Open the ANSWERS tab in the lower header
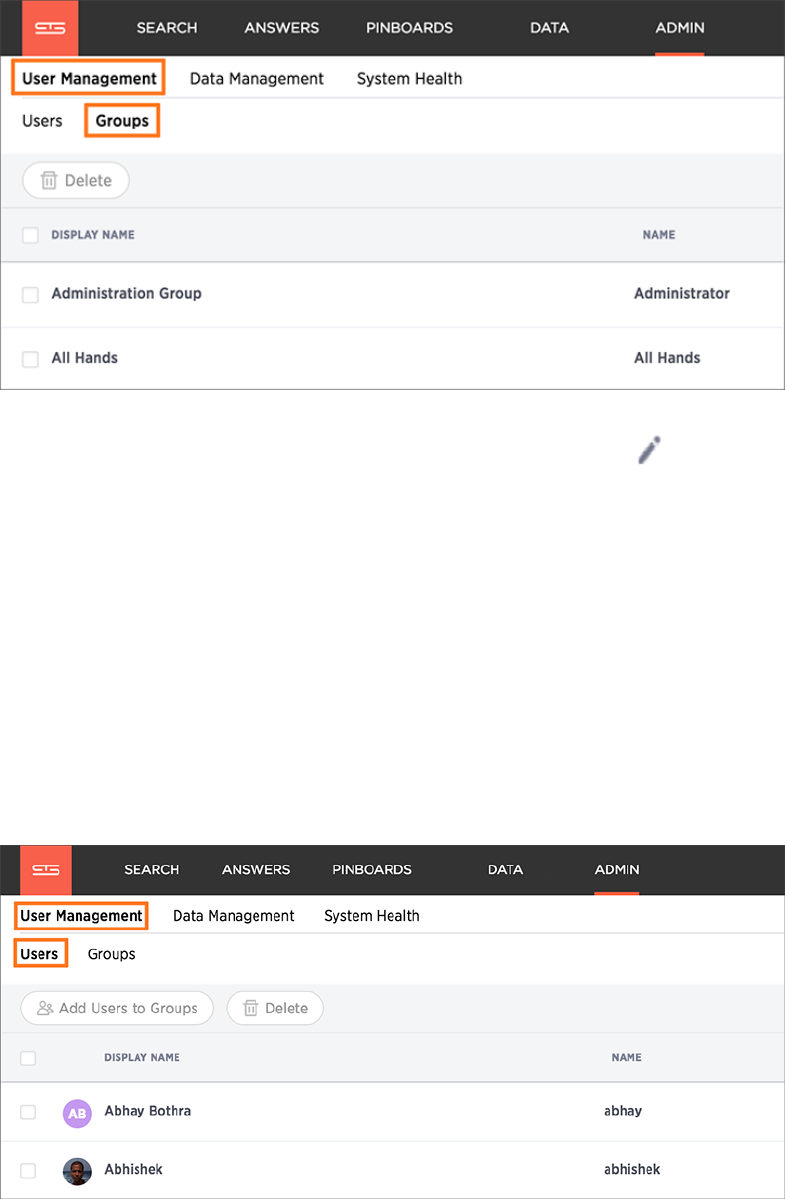Image resolution: width=785 pixels, height=1199 pixels. coord(256,870)
